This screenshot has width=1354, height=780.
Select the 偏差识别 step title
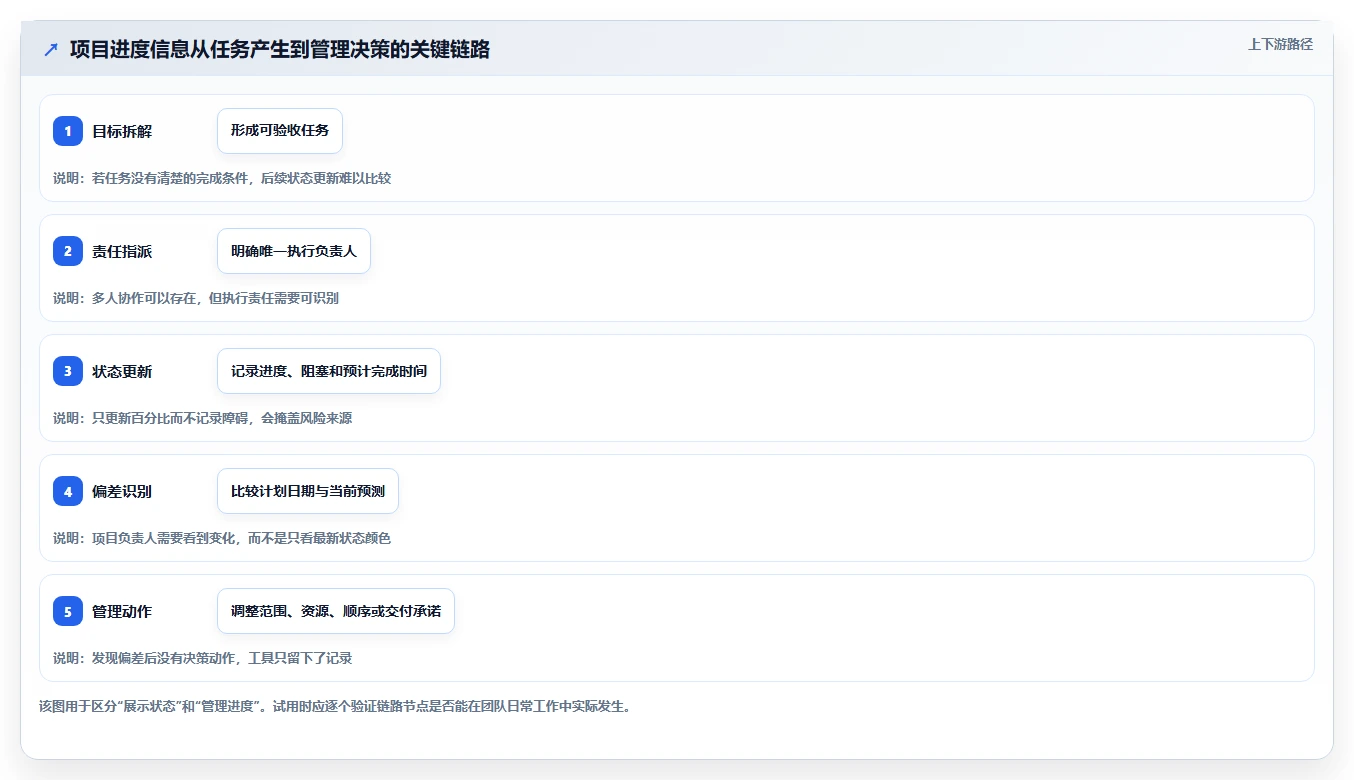[x=122, y=491]
